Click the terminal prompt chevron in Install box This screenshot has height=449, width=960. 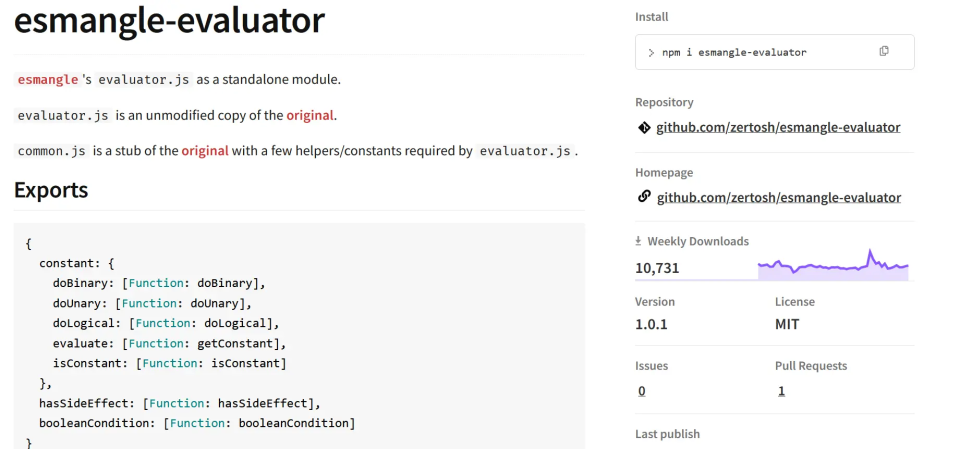pyautogui.click(x=651, y=52)
